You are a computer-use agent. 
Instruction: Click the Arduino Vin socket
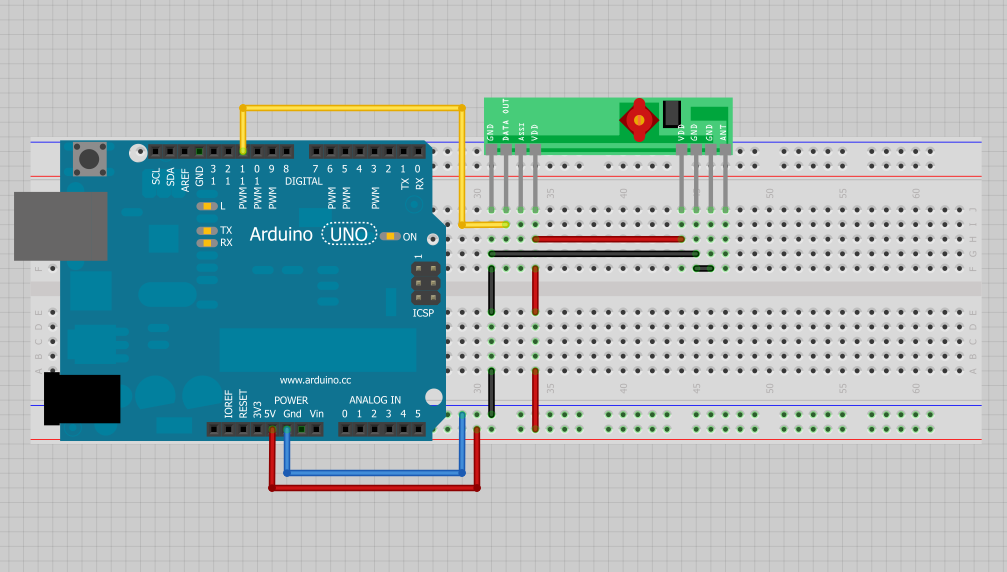(x=316, y=429)
